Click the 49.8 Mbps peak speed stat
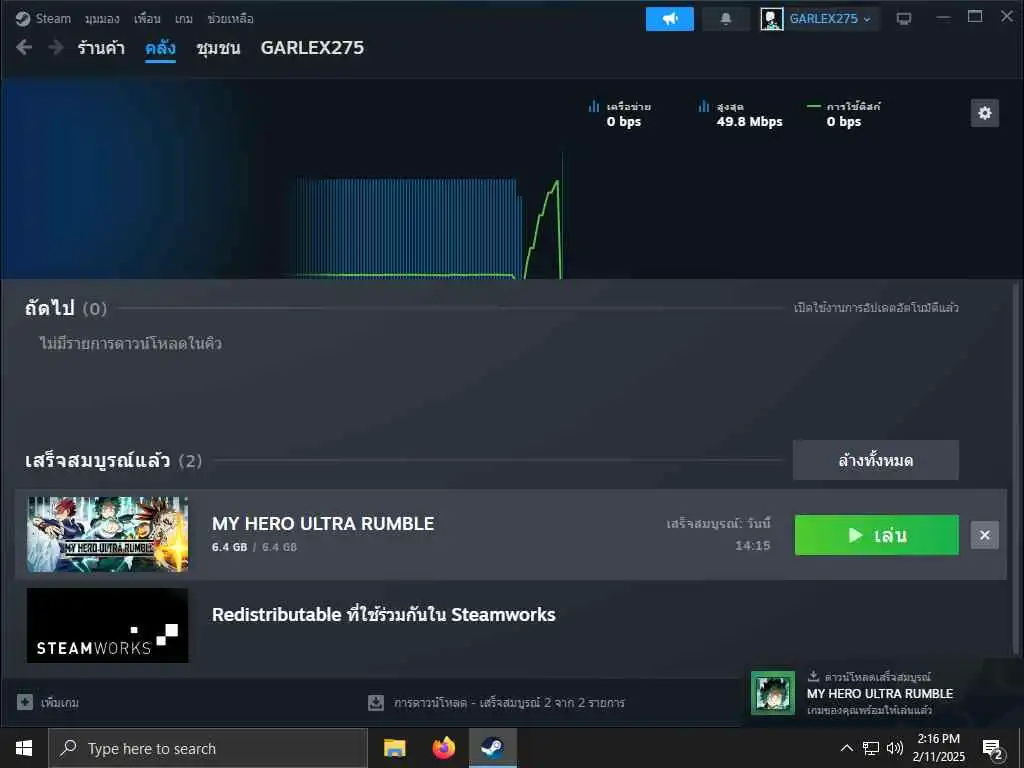The image size is (1024, 768). (x=740, y=114)
